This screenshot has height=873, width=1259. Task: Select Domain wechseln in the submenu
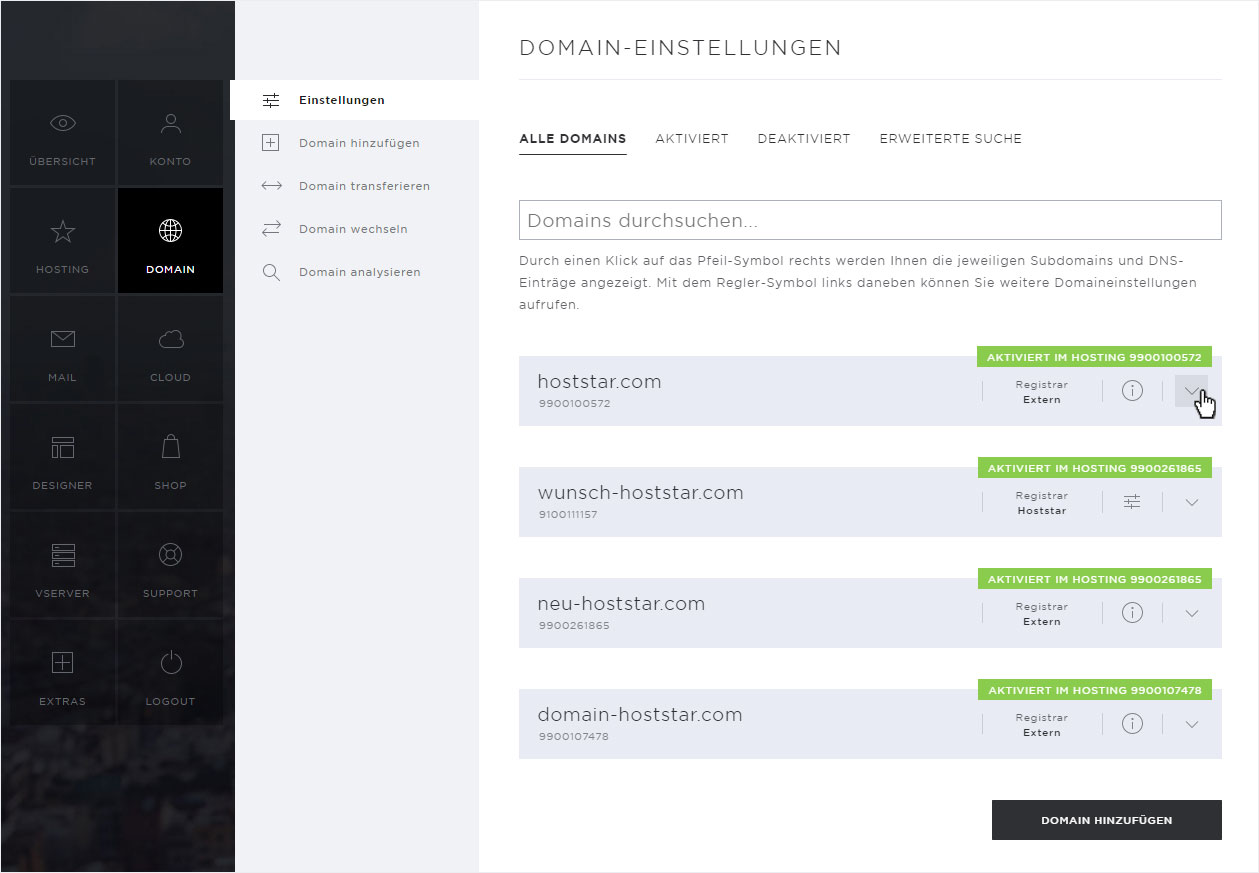pyautogui.click(x=353, y=229)
